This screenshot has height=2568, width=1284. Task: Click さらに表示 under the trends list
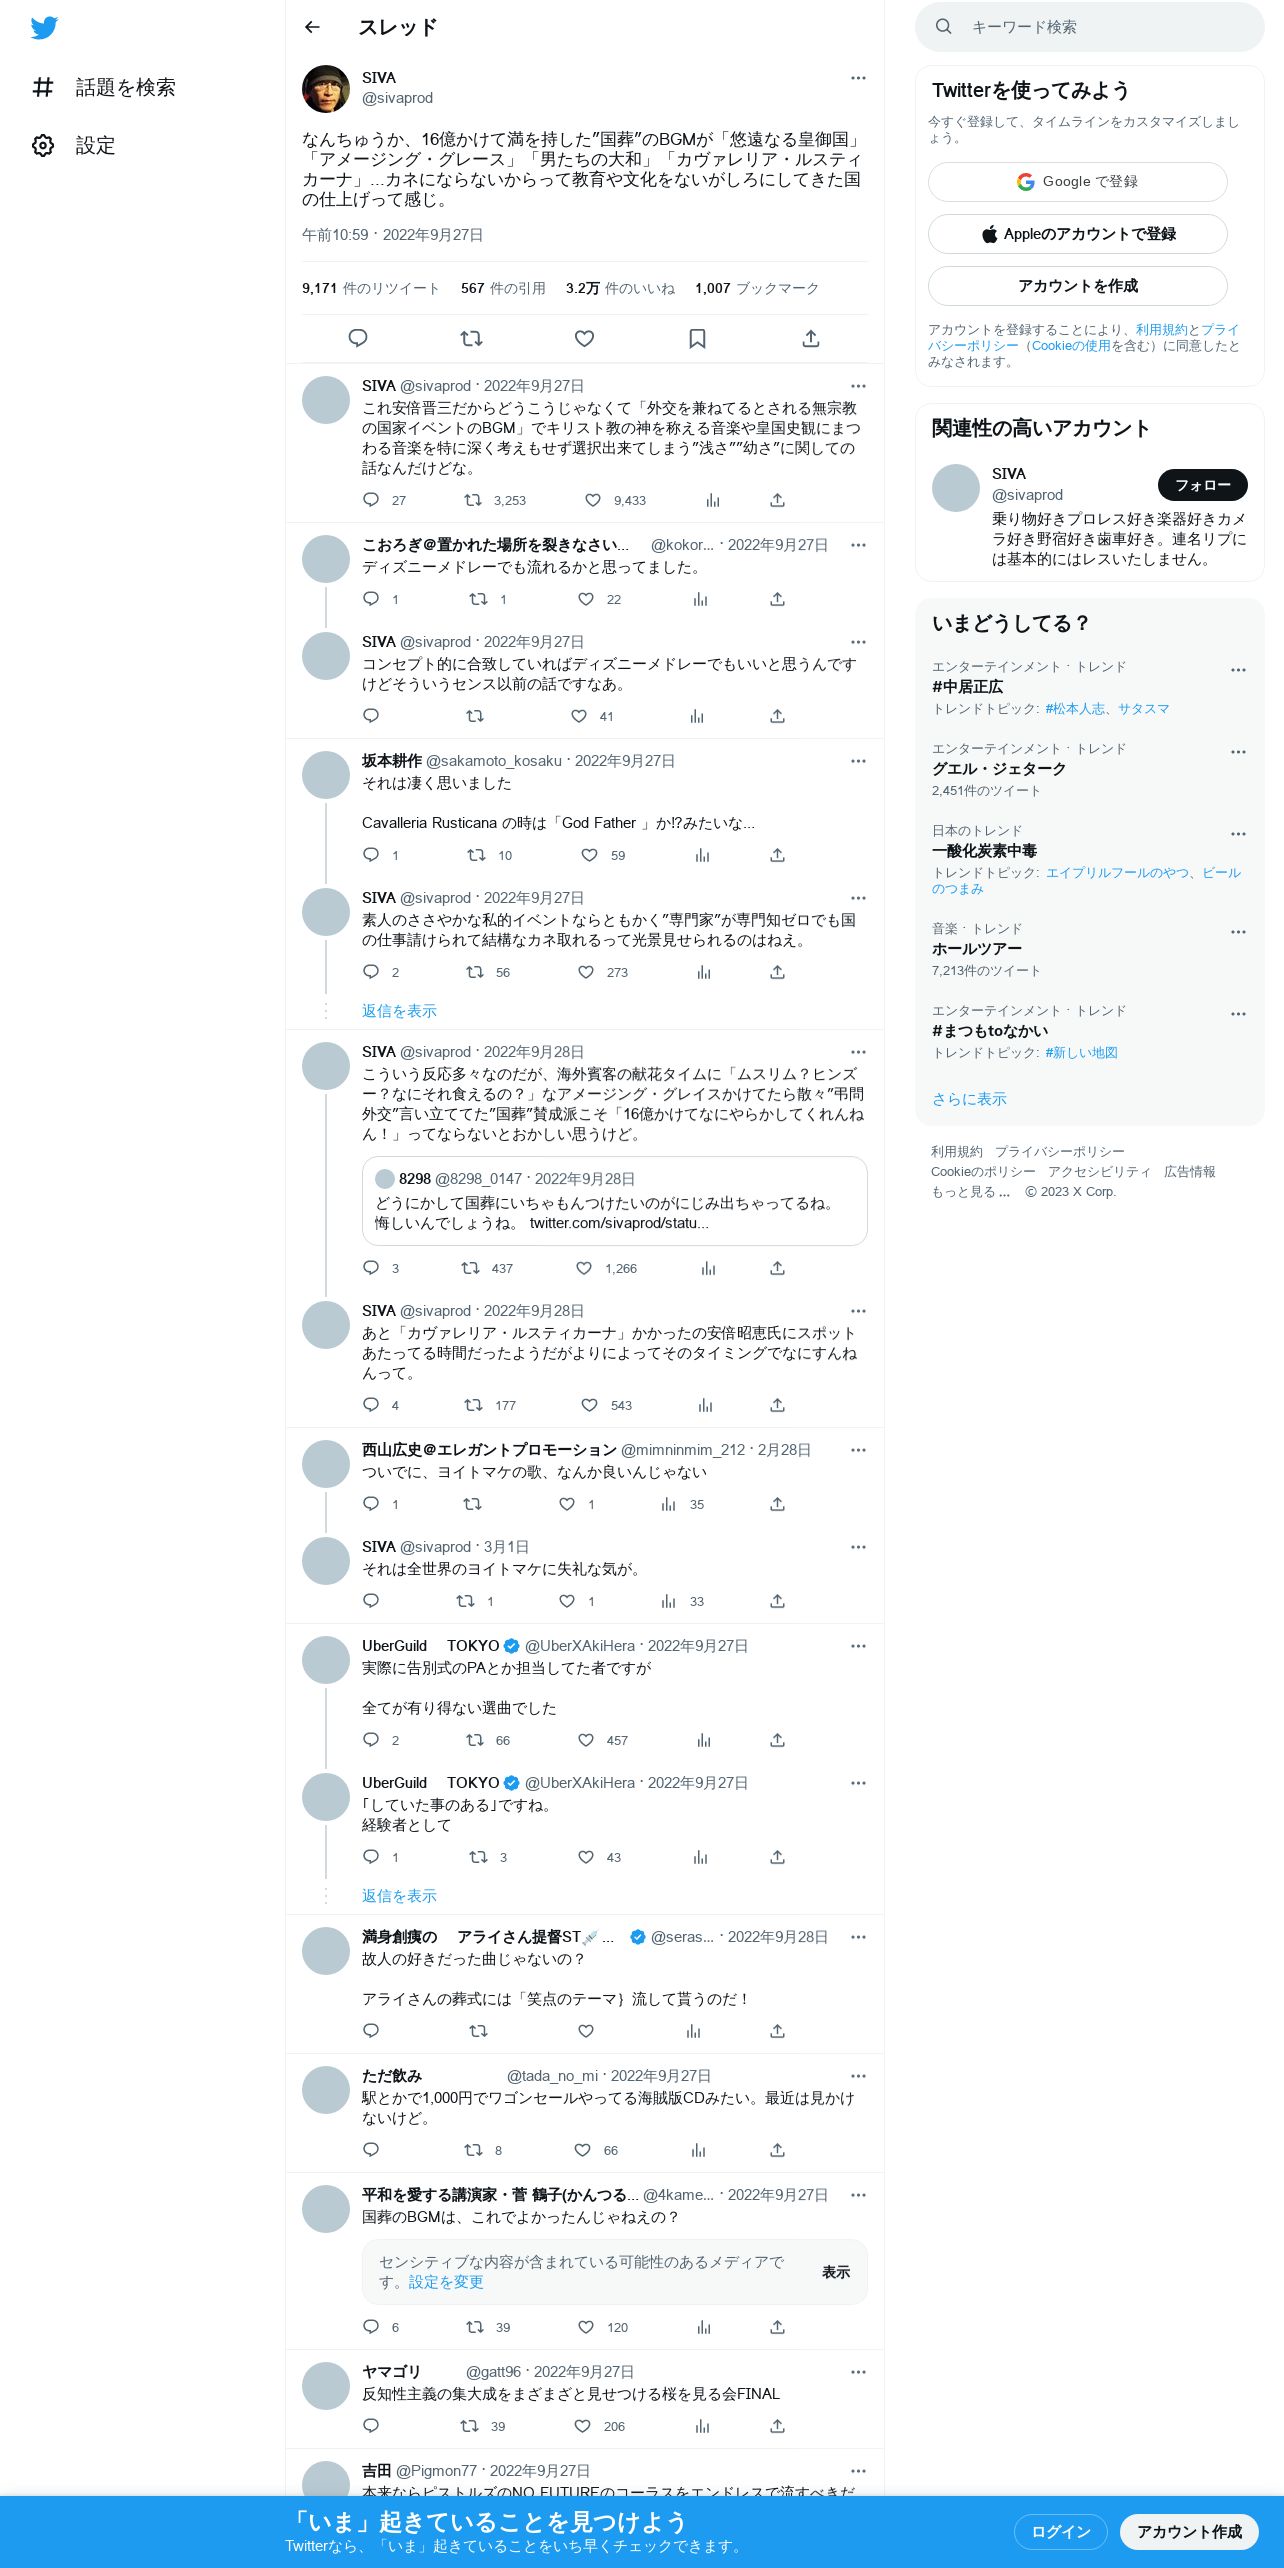[x=969, y=1099]
